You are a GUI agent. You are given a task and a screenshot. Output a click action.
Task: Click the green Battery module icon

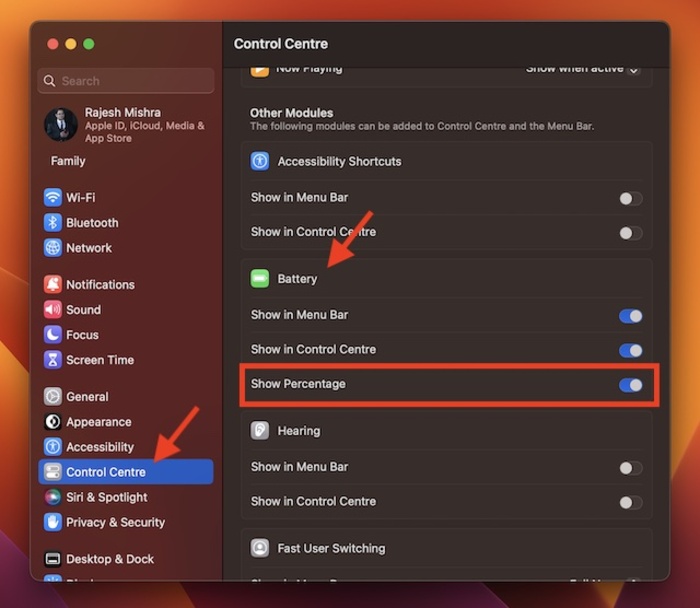click(x=259, y=279)
